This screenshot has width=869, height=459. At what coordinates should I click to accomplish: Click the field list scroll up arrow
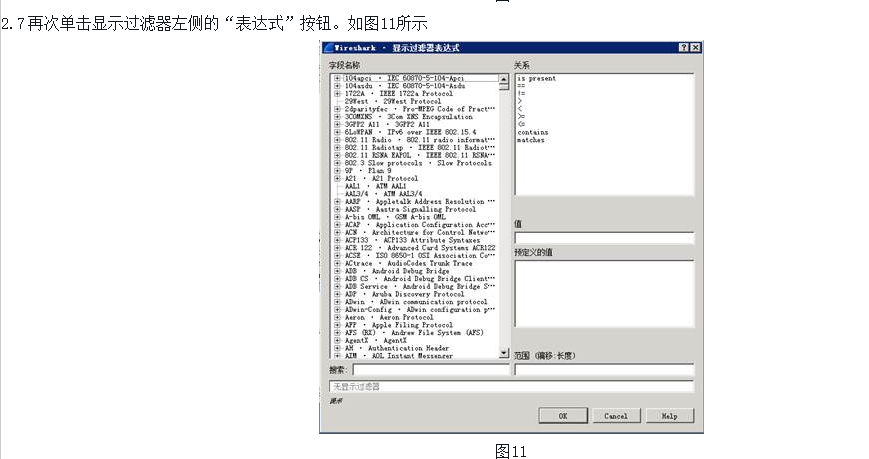pos(504,80)
